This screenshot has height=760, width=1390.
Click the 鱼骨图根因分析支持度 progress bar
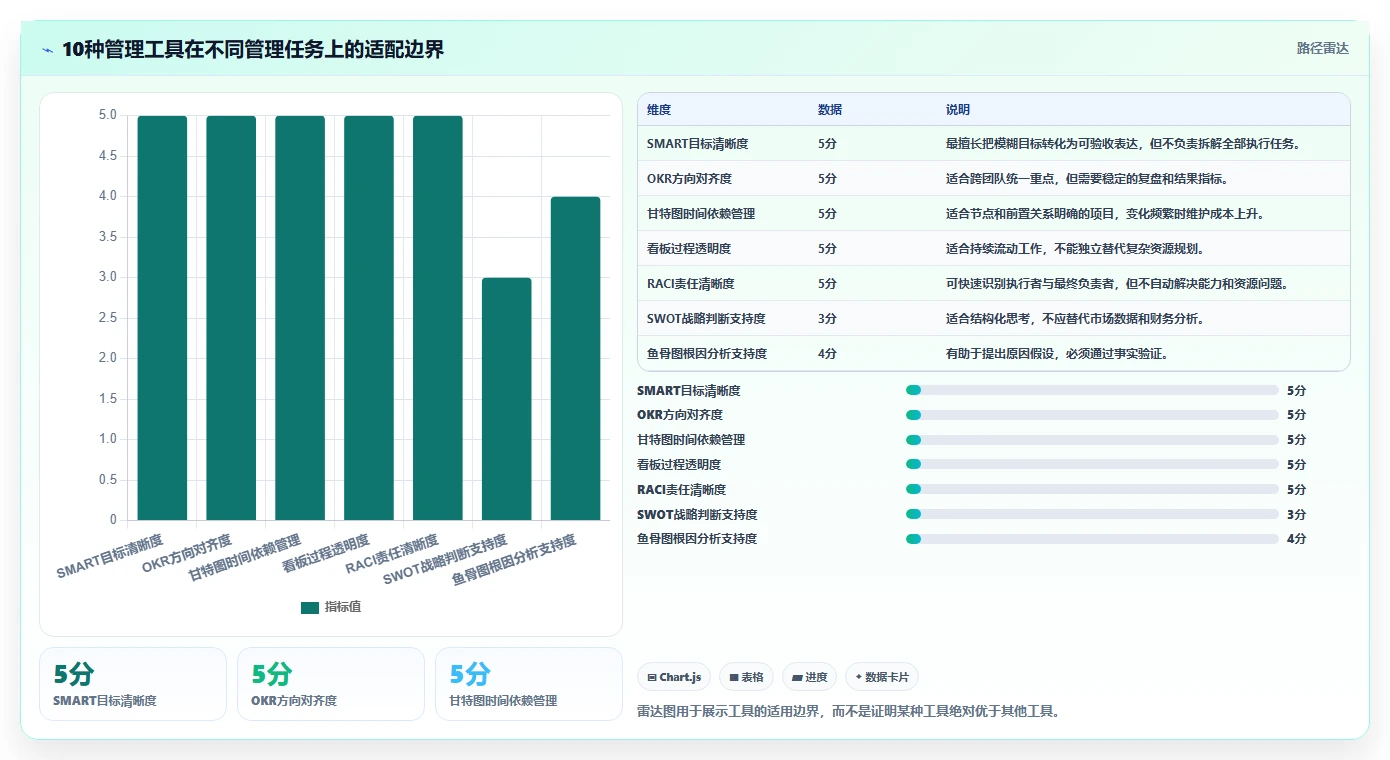(1092, 539)
